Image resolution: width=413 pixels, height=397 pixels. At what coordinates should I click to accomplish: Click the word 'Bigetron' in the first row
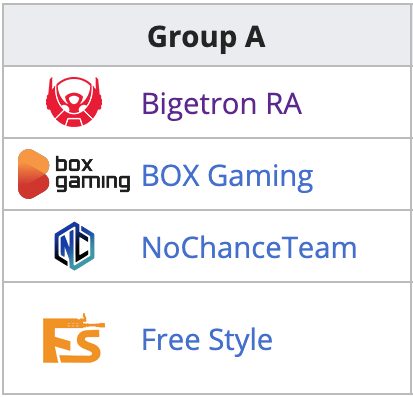pos(199,104)
